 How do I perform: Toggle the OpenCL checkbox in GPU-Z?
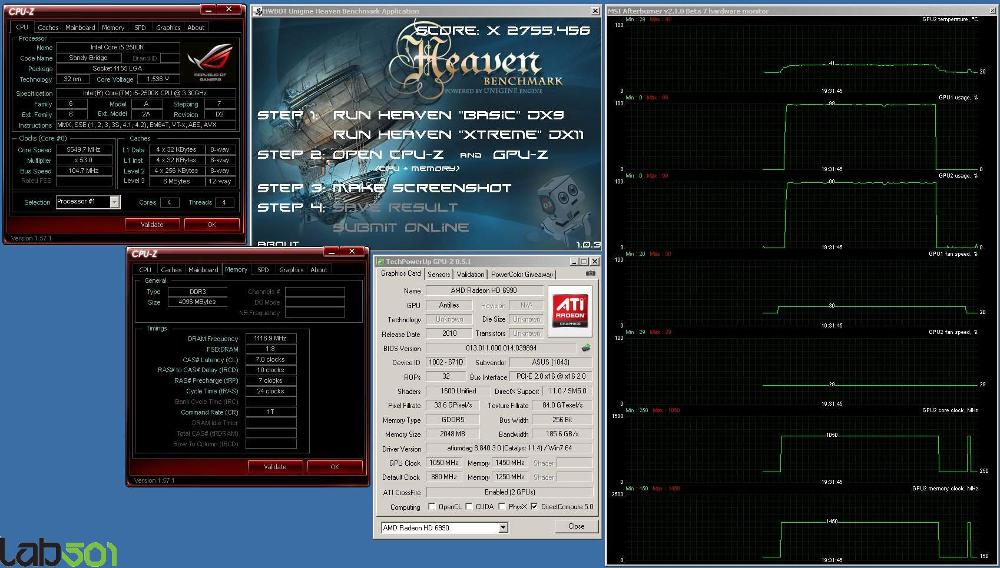click(x=432, y=507)
